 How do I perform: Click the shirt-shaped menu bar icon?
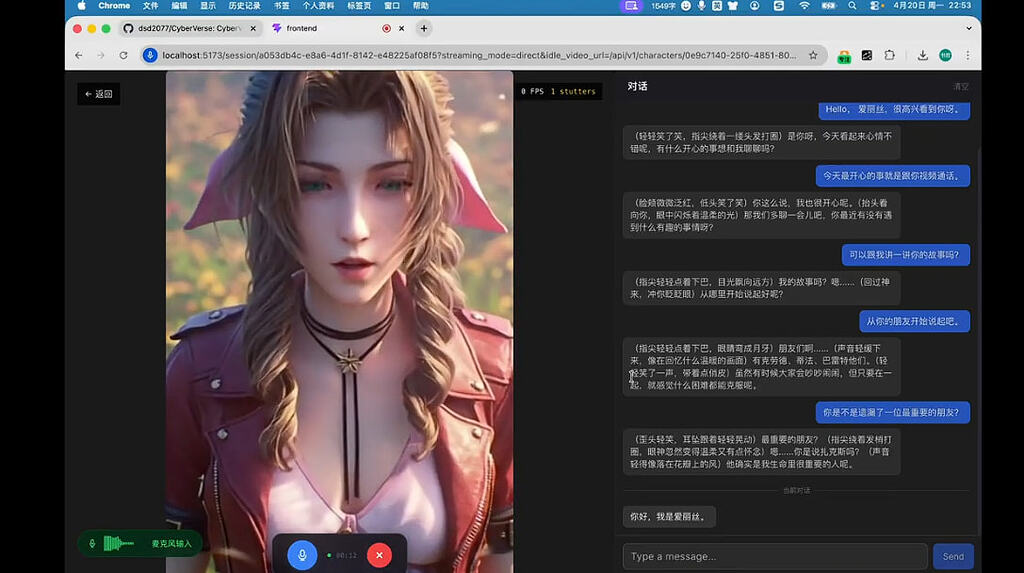coord(733,6)
